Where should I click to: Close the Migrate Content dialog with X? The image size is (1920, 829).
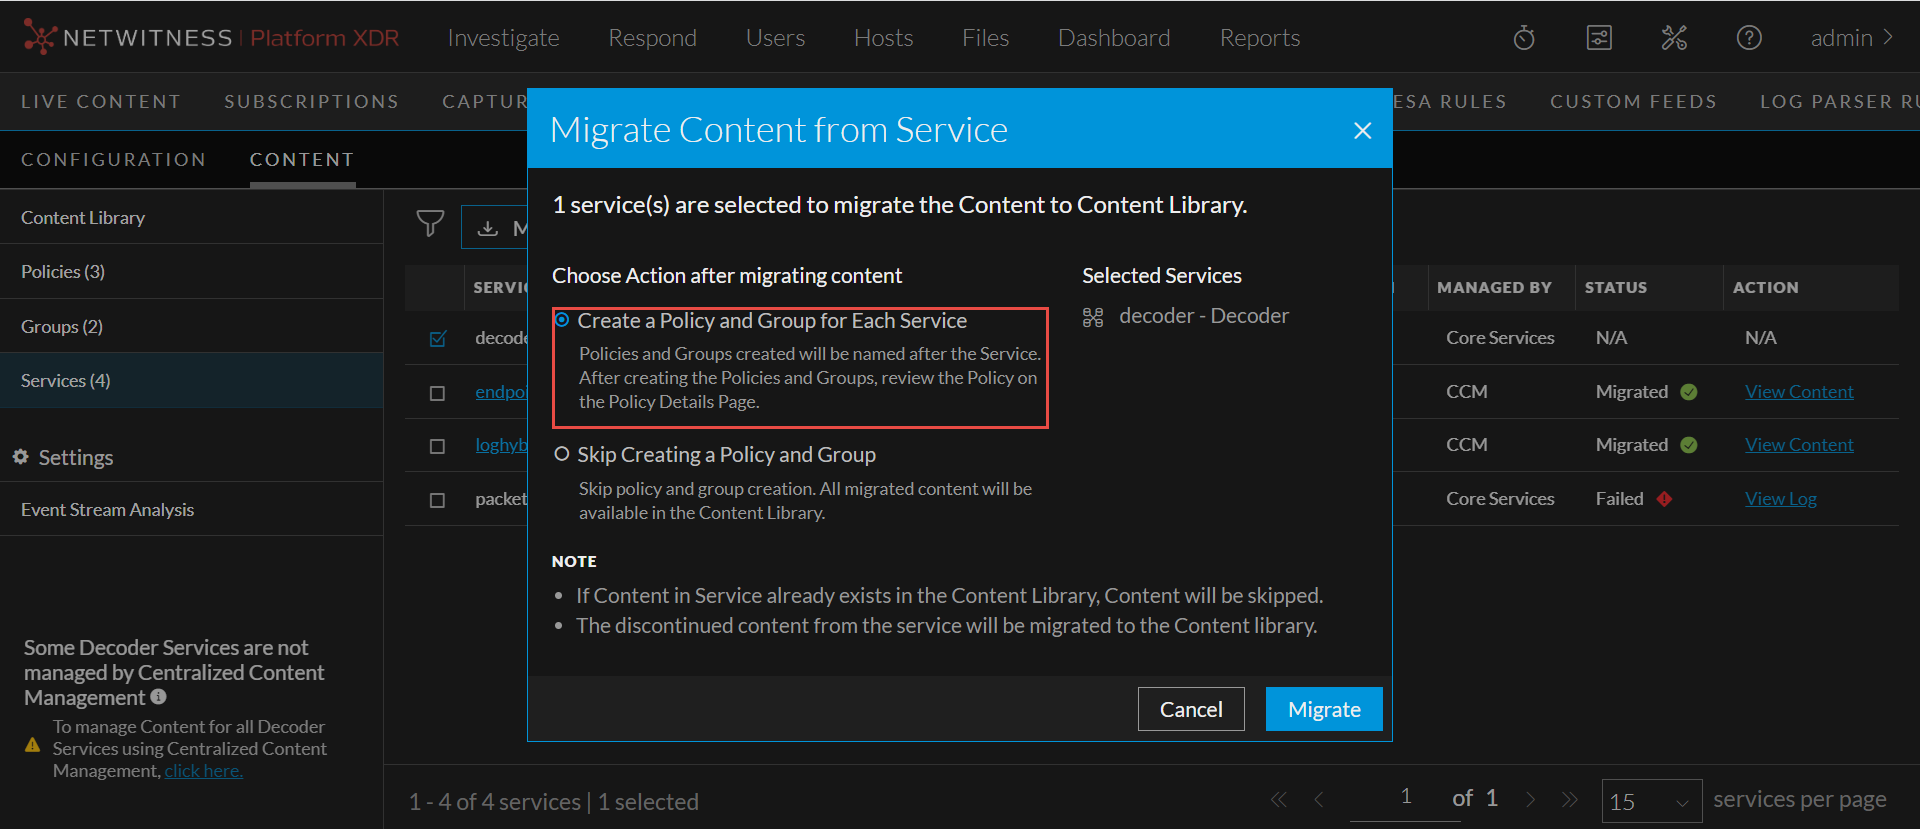1362,131
